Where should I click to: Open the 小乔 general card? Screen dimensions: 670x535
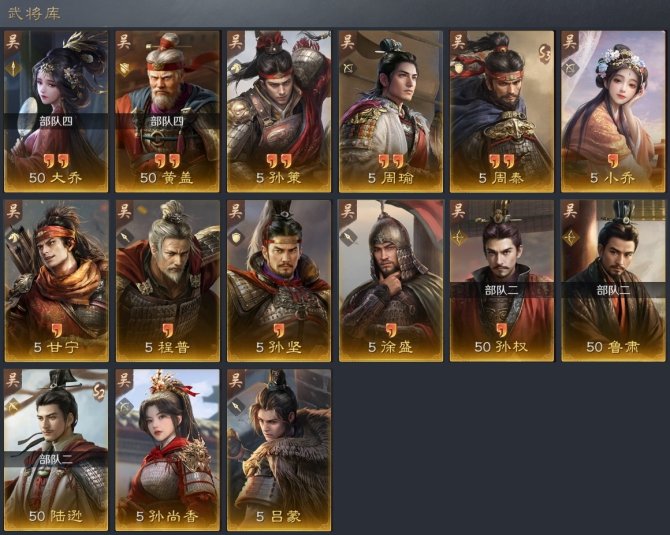(613, 111)
